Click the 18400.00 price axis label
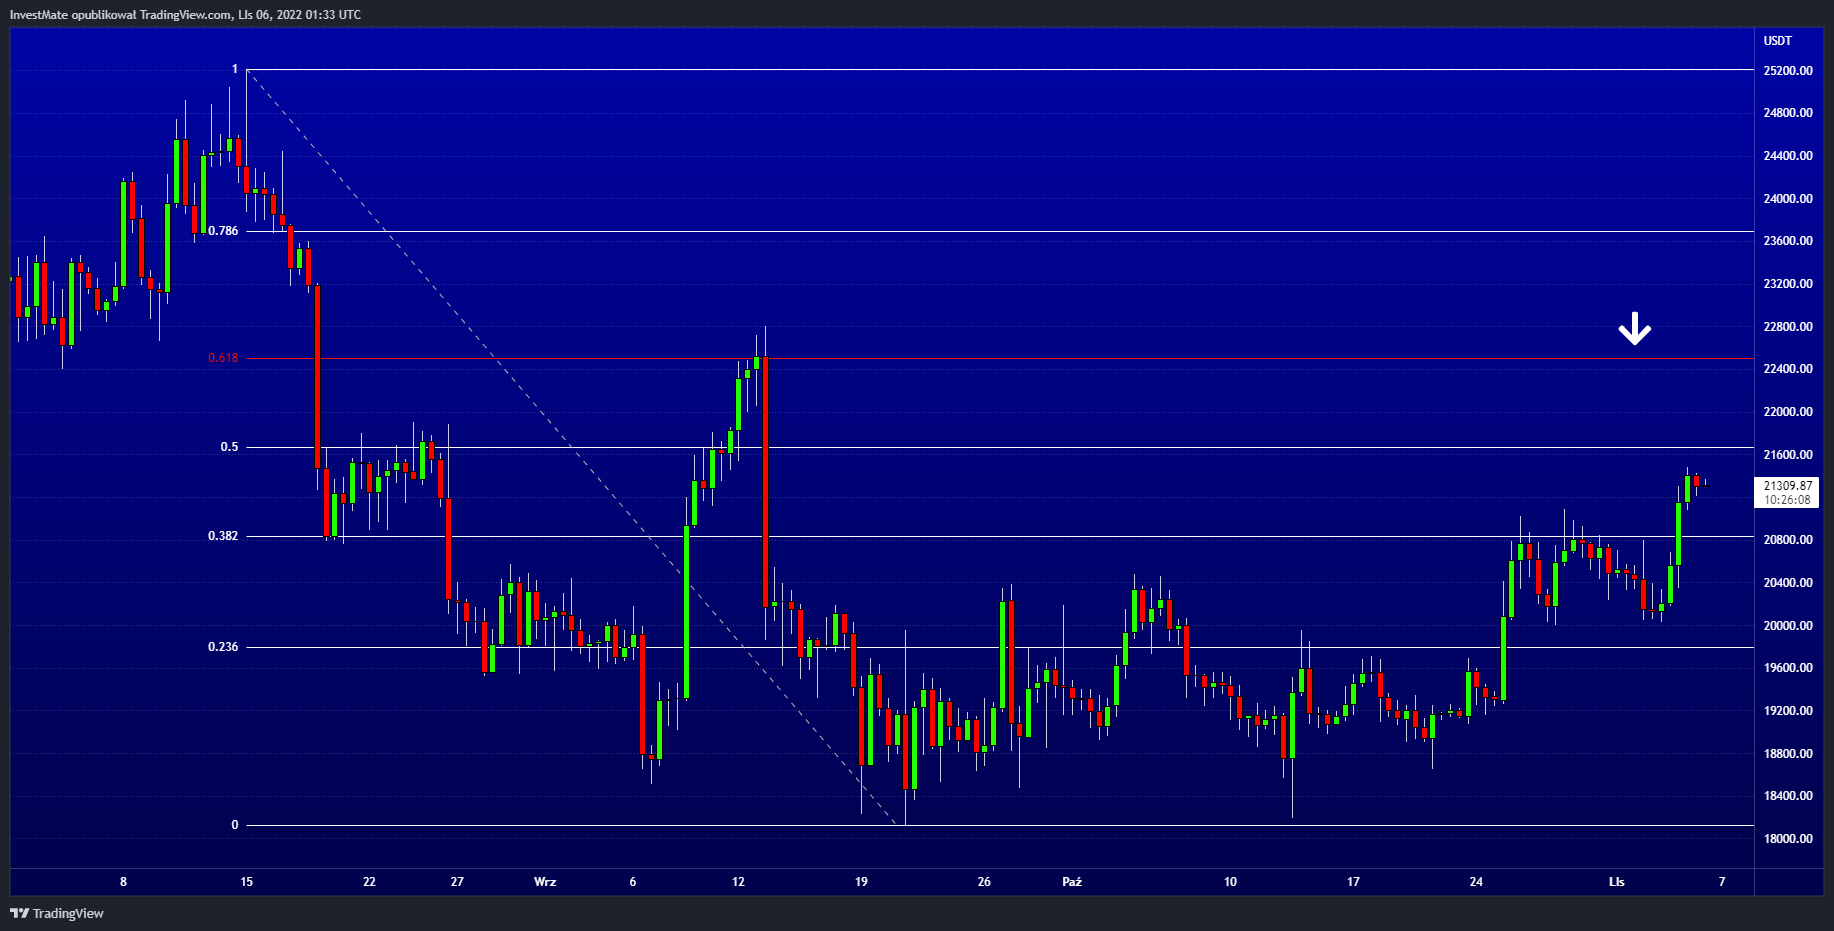Image resolution: width=1834 pixels, height=931 pixels. (x=1788, y=796)
